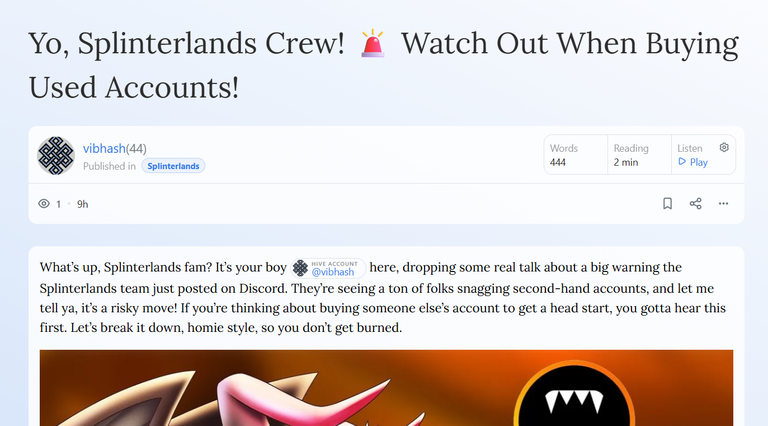Open the vibhash author profile link

(x=104, y=148)
